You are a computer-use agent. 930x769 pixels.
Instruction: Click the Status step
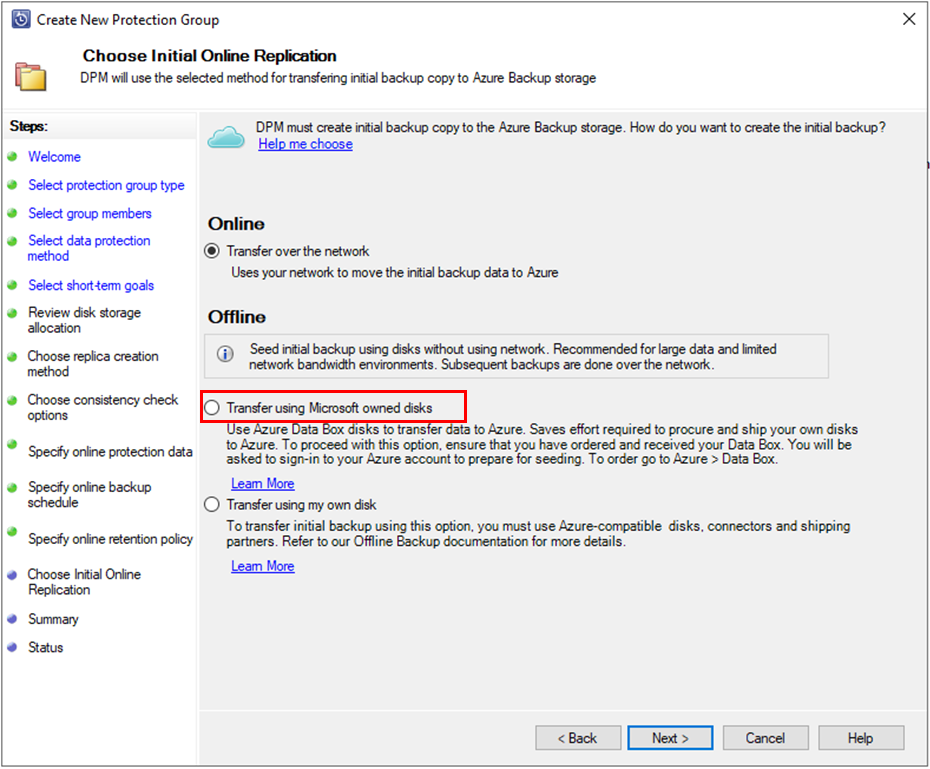46,647
